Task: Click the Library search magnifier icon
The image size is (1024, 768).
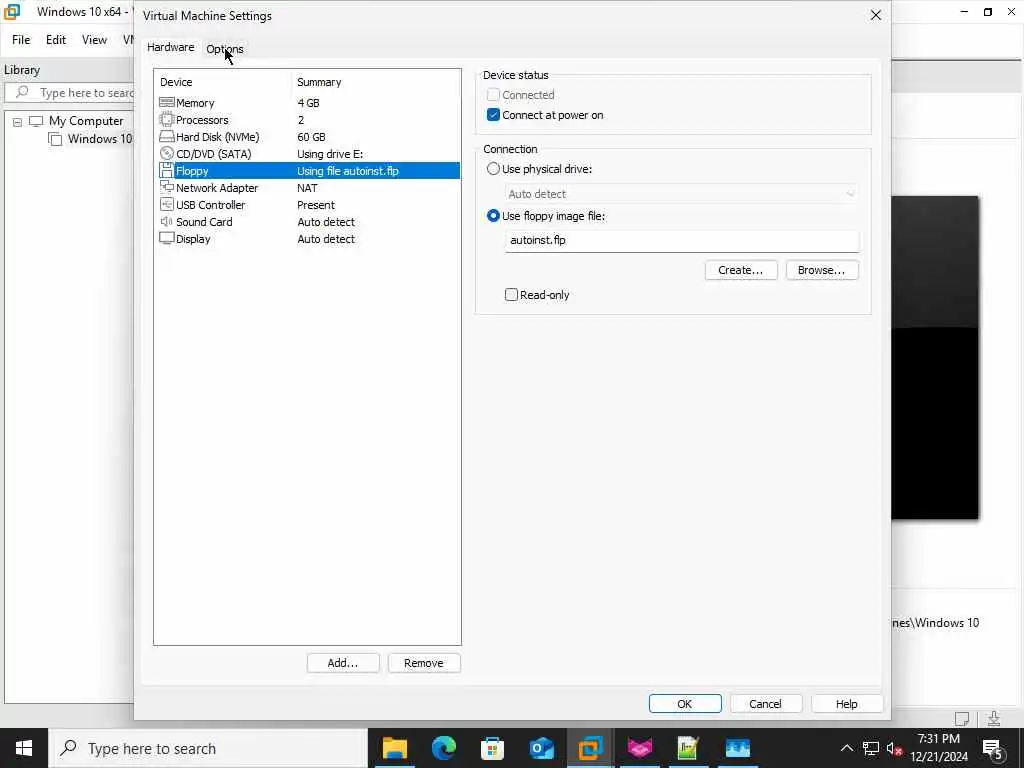Action: coord(22,92)
